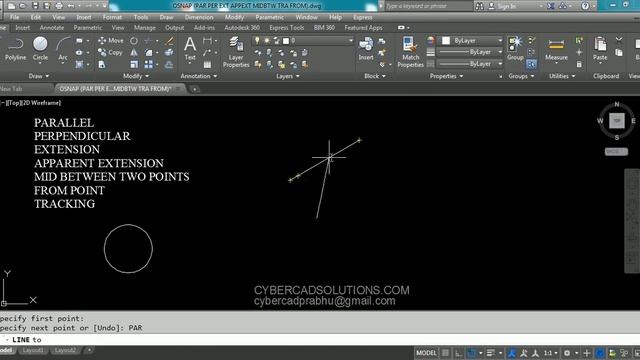The width and height of the screenshot is (640, 360).
Task: Click the Match Properties tool
Action: (x=410, y=52)
